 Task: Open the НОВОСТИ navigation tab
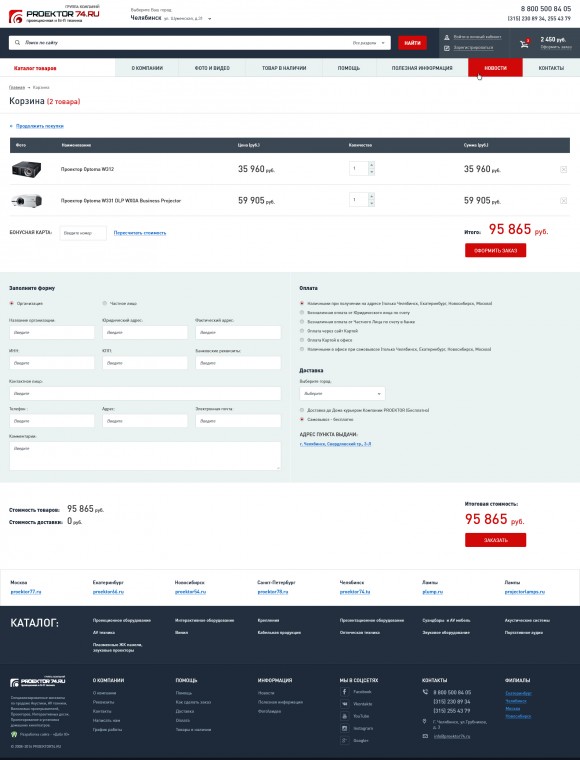click(495, 68)
